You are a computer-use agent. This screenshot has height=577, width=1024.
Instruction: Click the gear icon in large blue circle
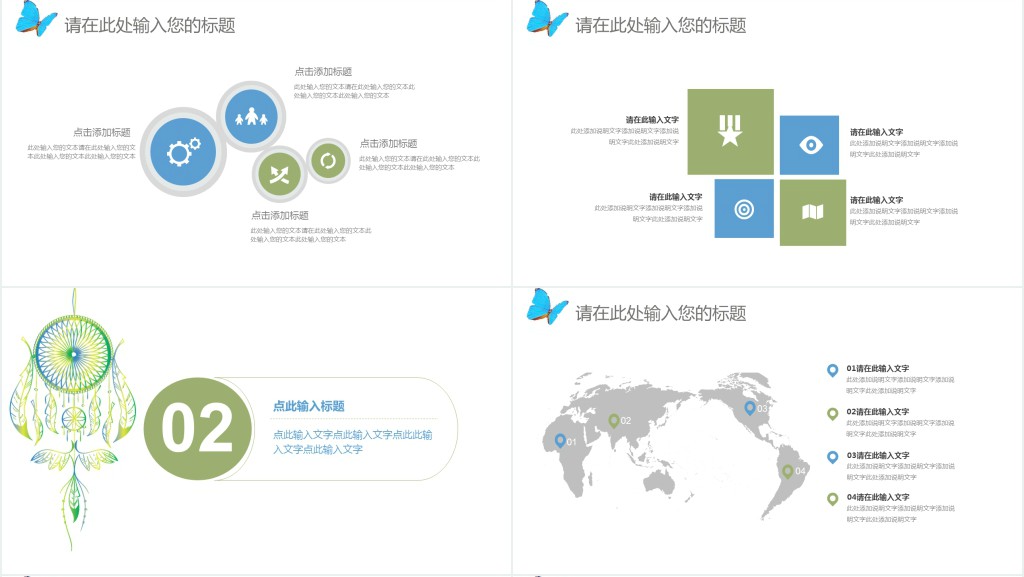click(183, 152)
